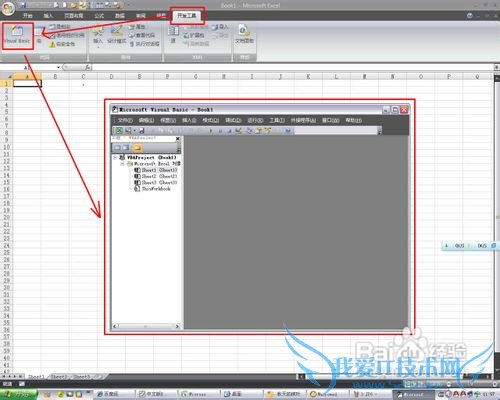
Task: Click the XML Import (导入) button
Action: click(220, 27)
